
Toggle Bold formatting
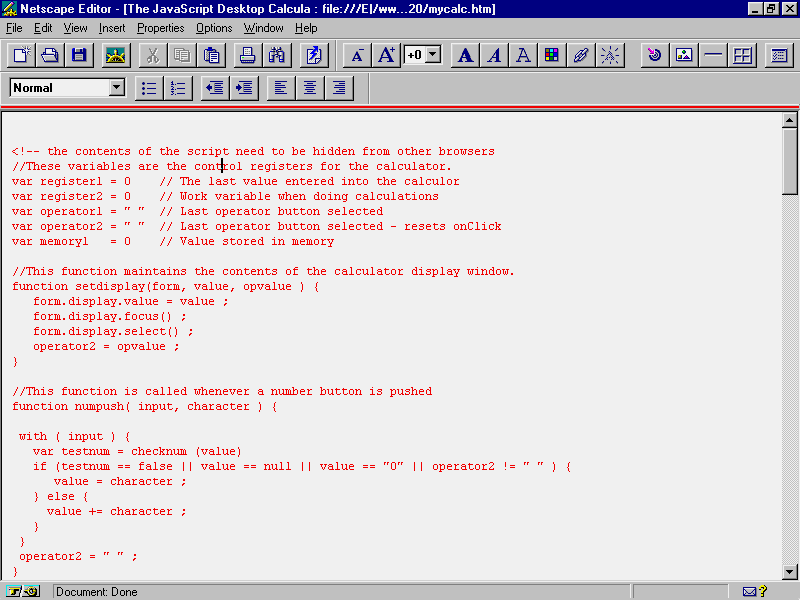465,55
